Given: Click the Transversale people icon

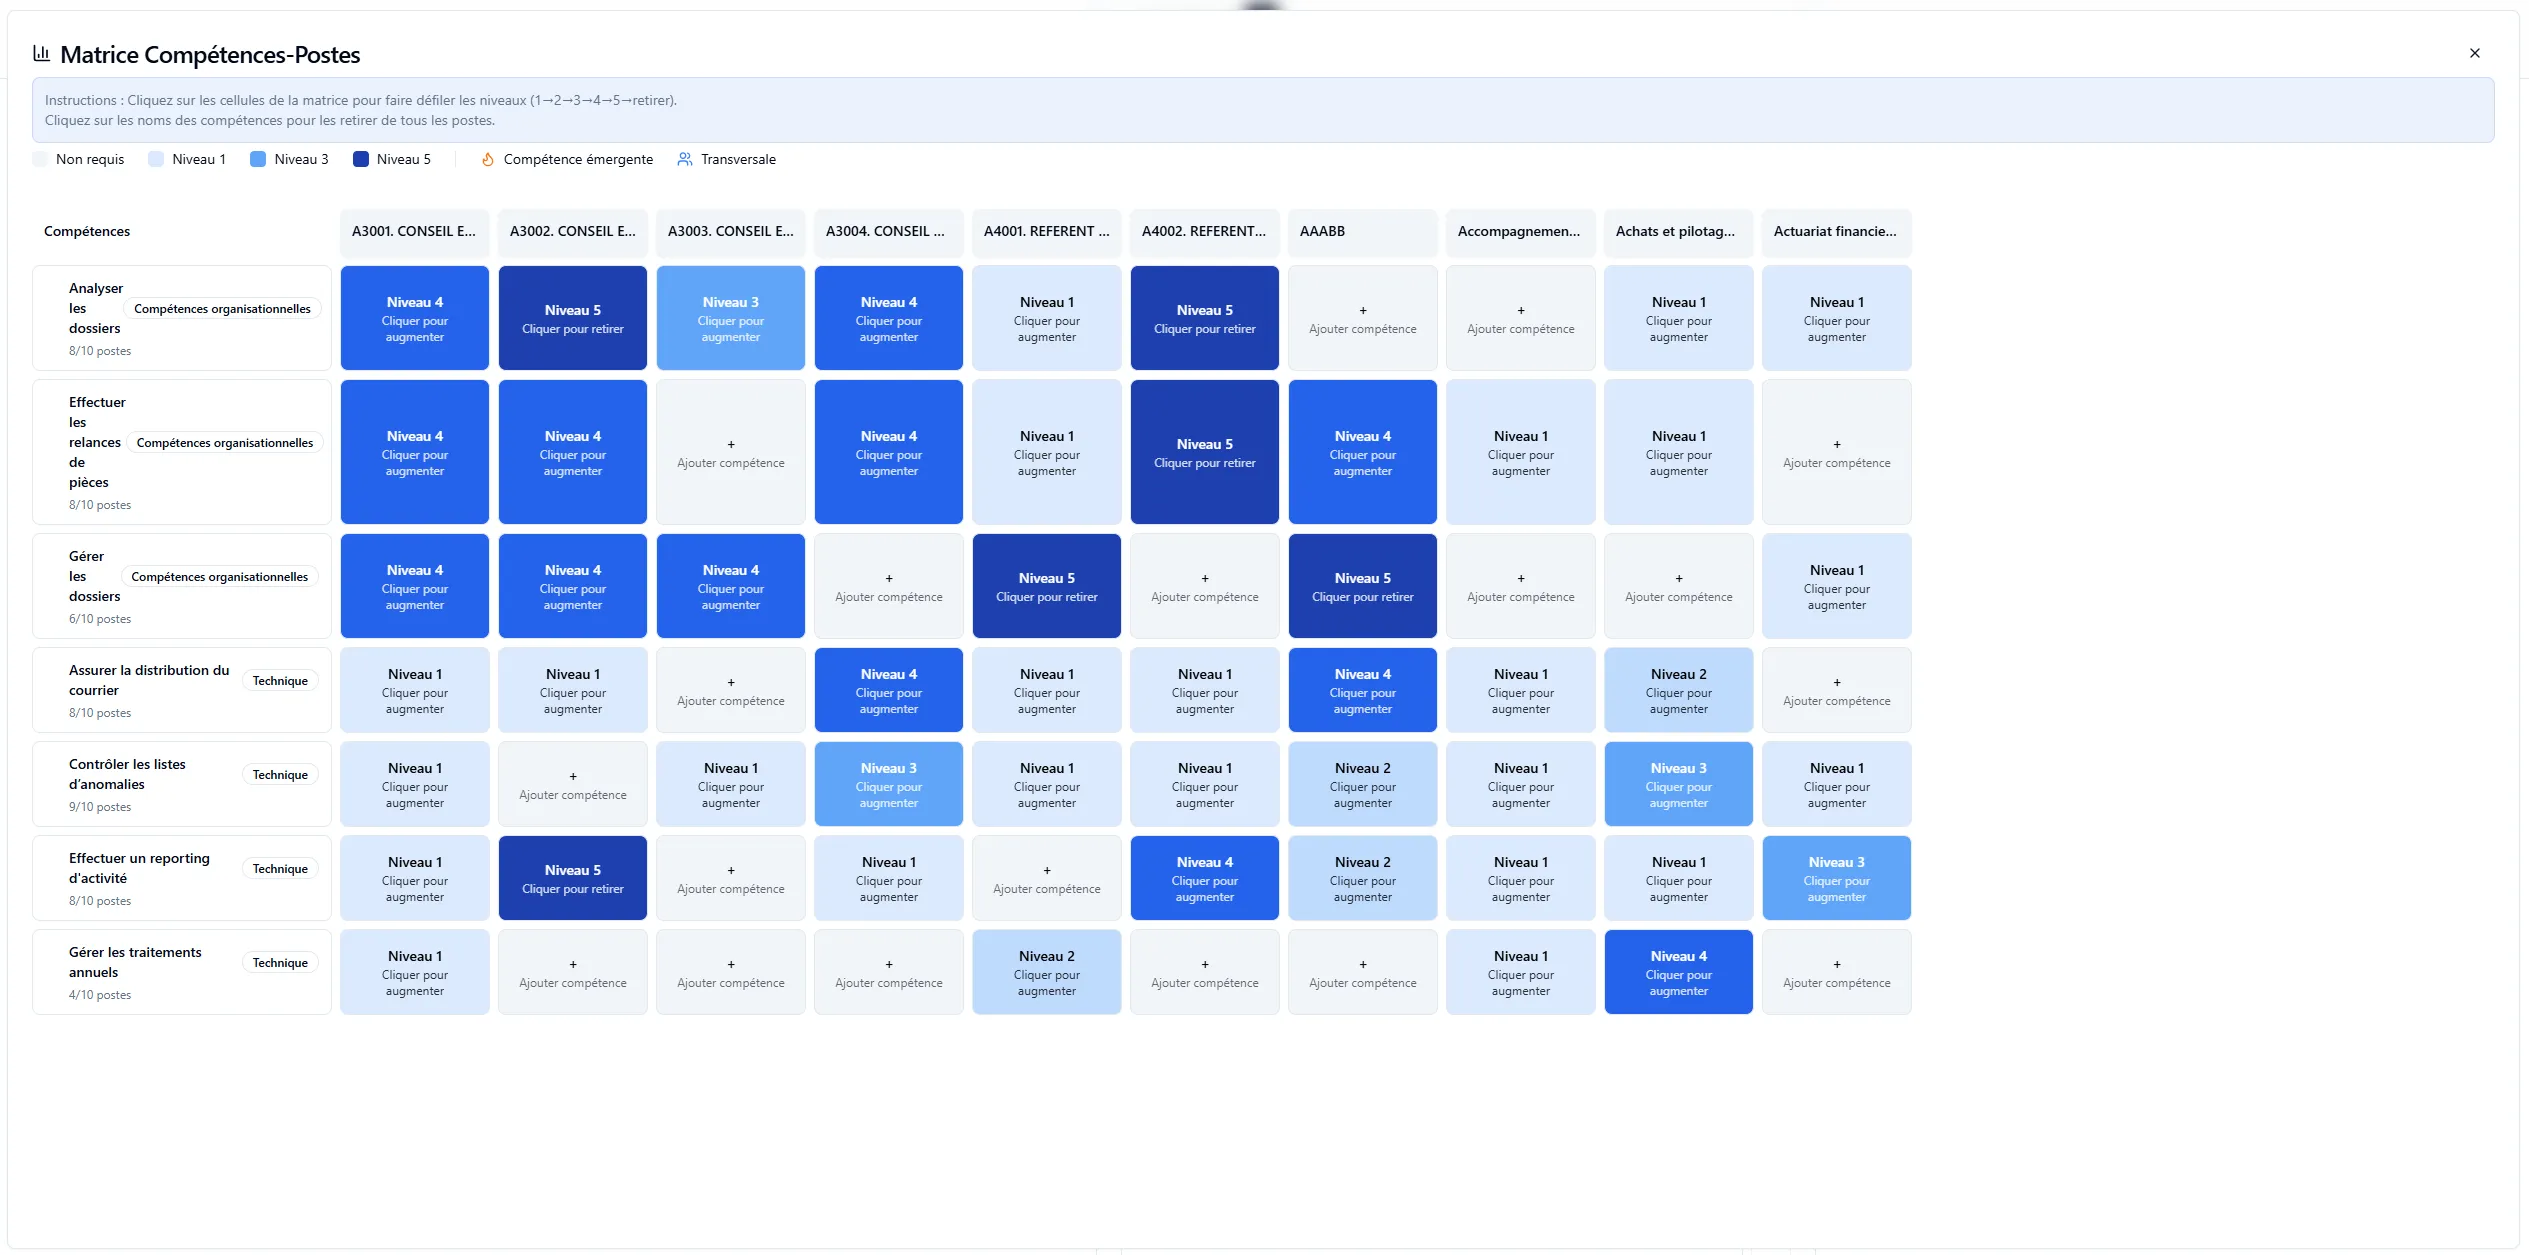Looking at the screenshot, I should [x=685, y=159].
